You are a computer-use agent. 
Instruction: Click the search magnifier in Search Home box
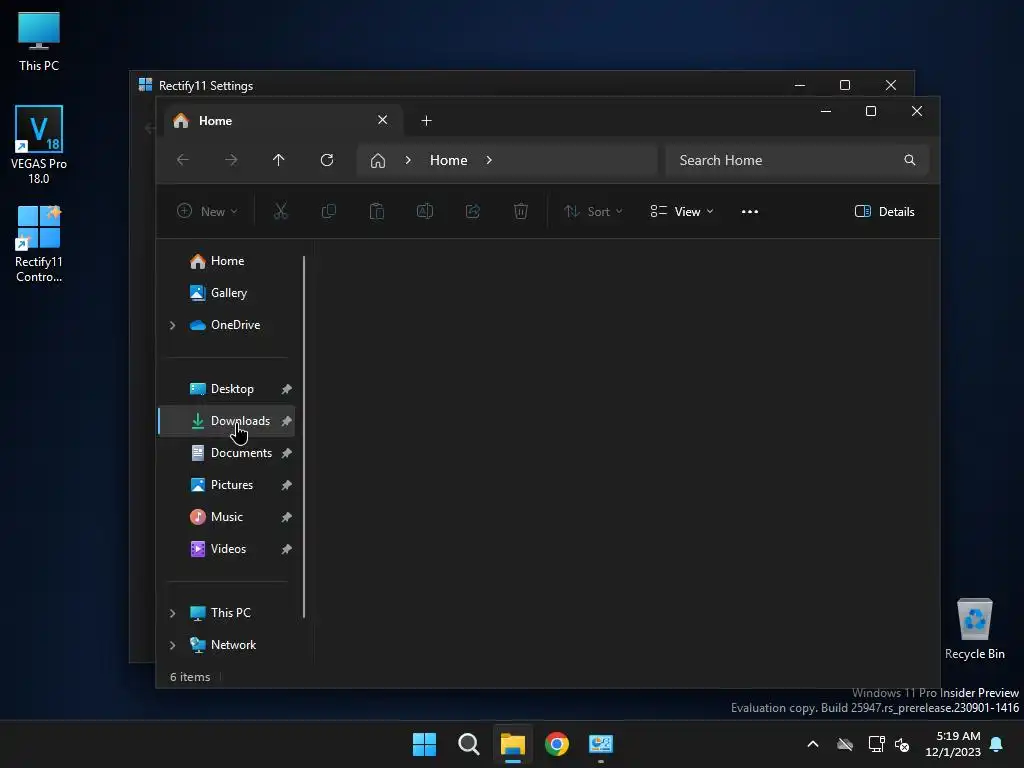click(910, 160)
